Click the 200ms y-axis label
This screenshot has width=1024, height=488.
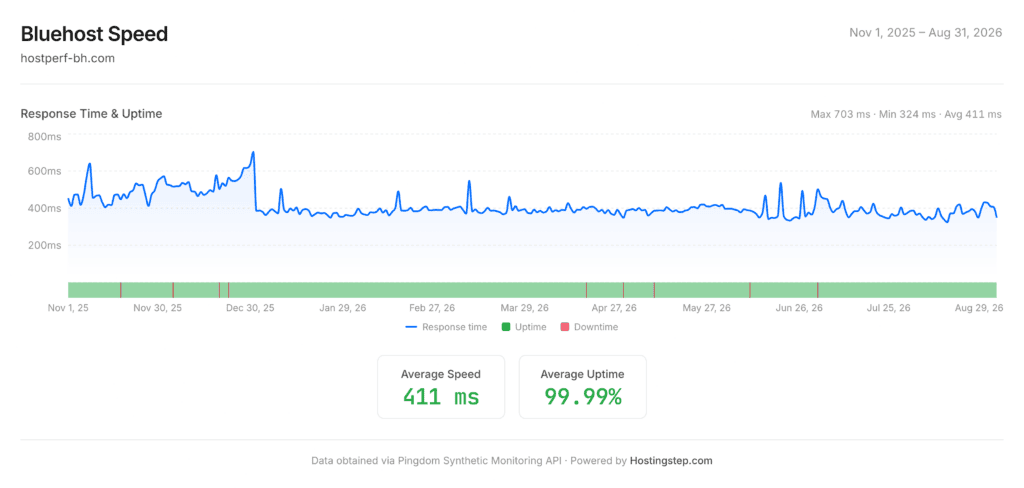[44, 246]
